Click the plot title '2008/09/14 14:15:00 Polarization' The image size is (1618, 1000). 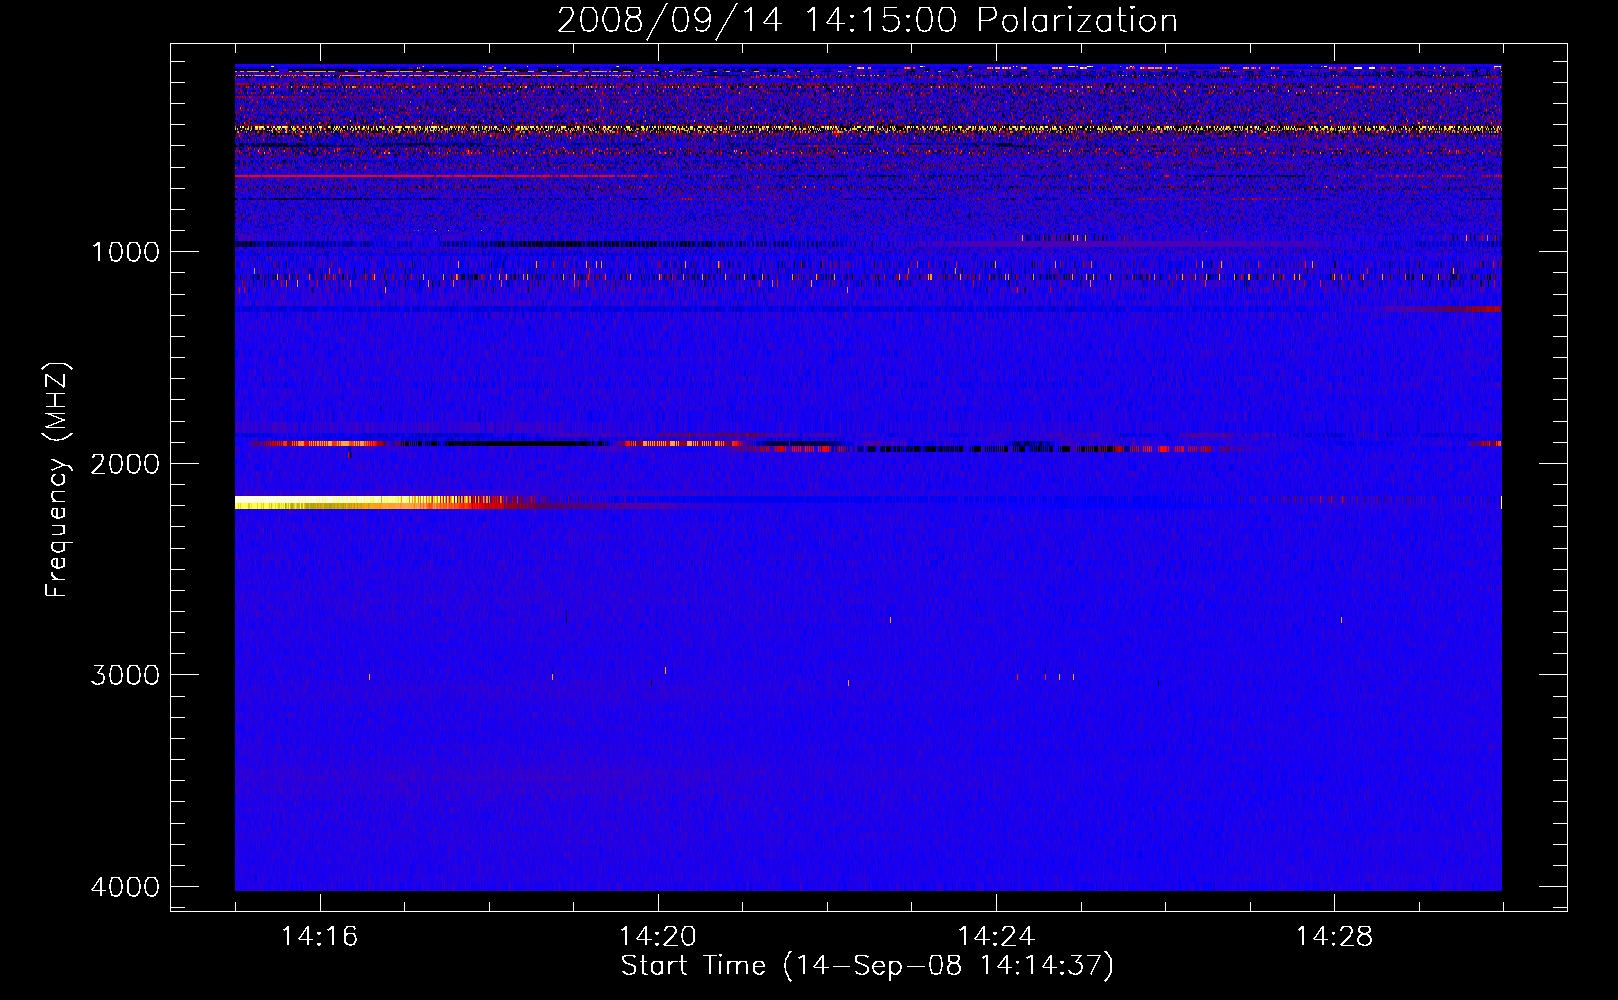pyautogui.click(x=867, y=21)
